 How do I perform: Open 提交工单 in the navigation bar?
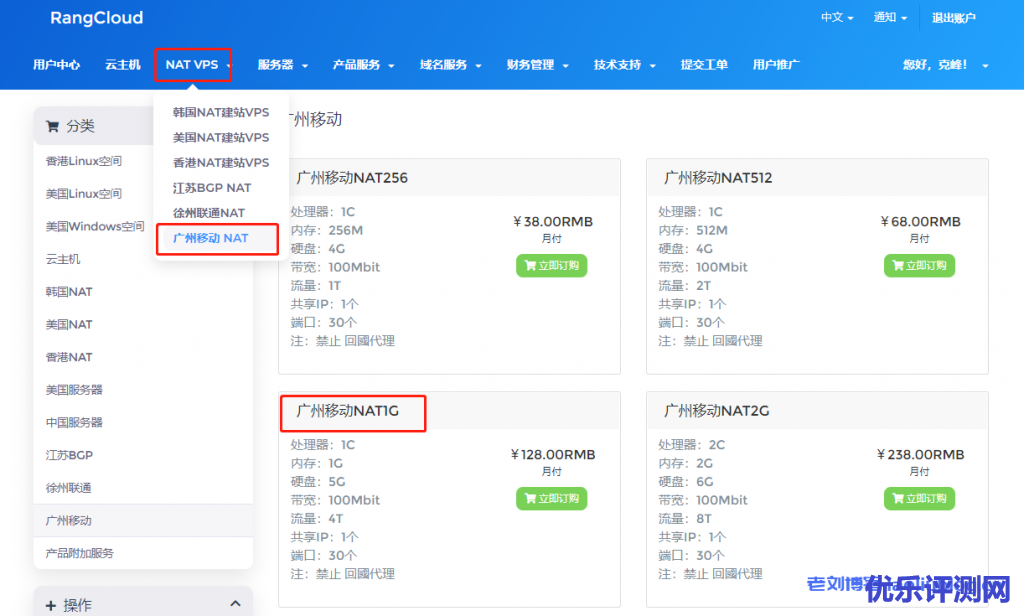pos(704,65)
